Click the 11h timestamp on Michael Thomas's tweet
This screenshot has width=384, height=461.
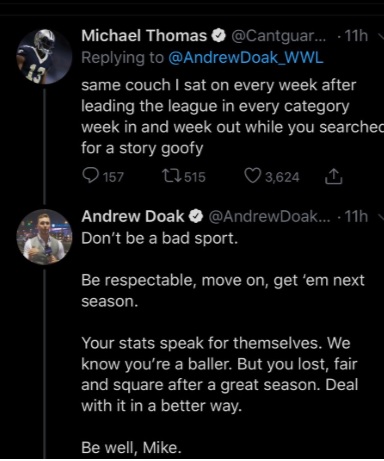(356, 36)
